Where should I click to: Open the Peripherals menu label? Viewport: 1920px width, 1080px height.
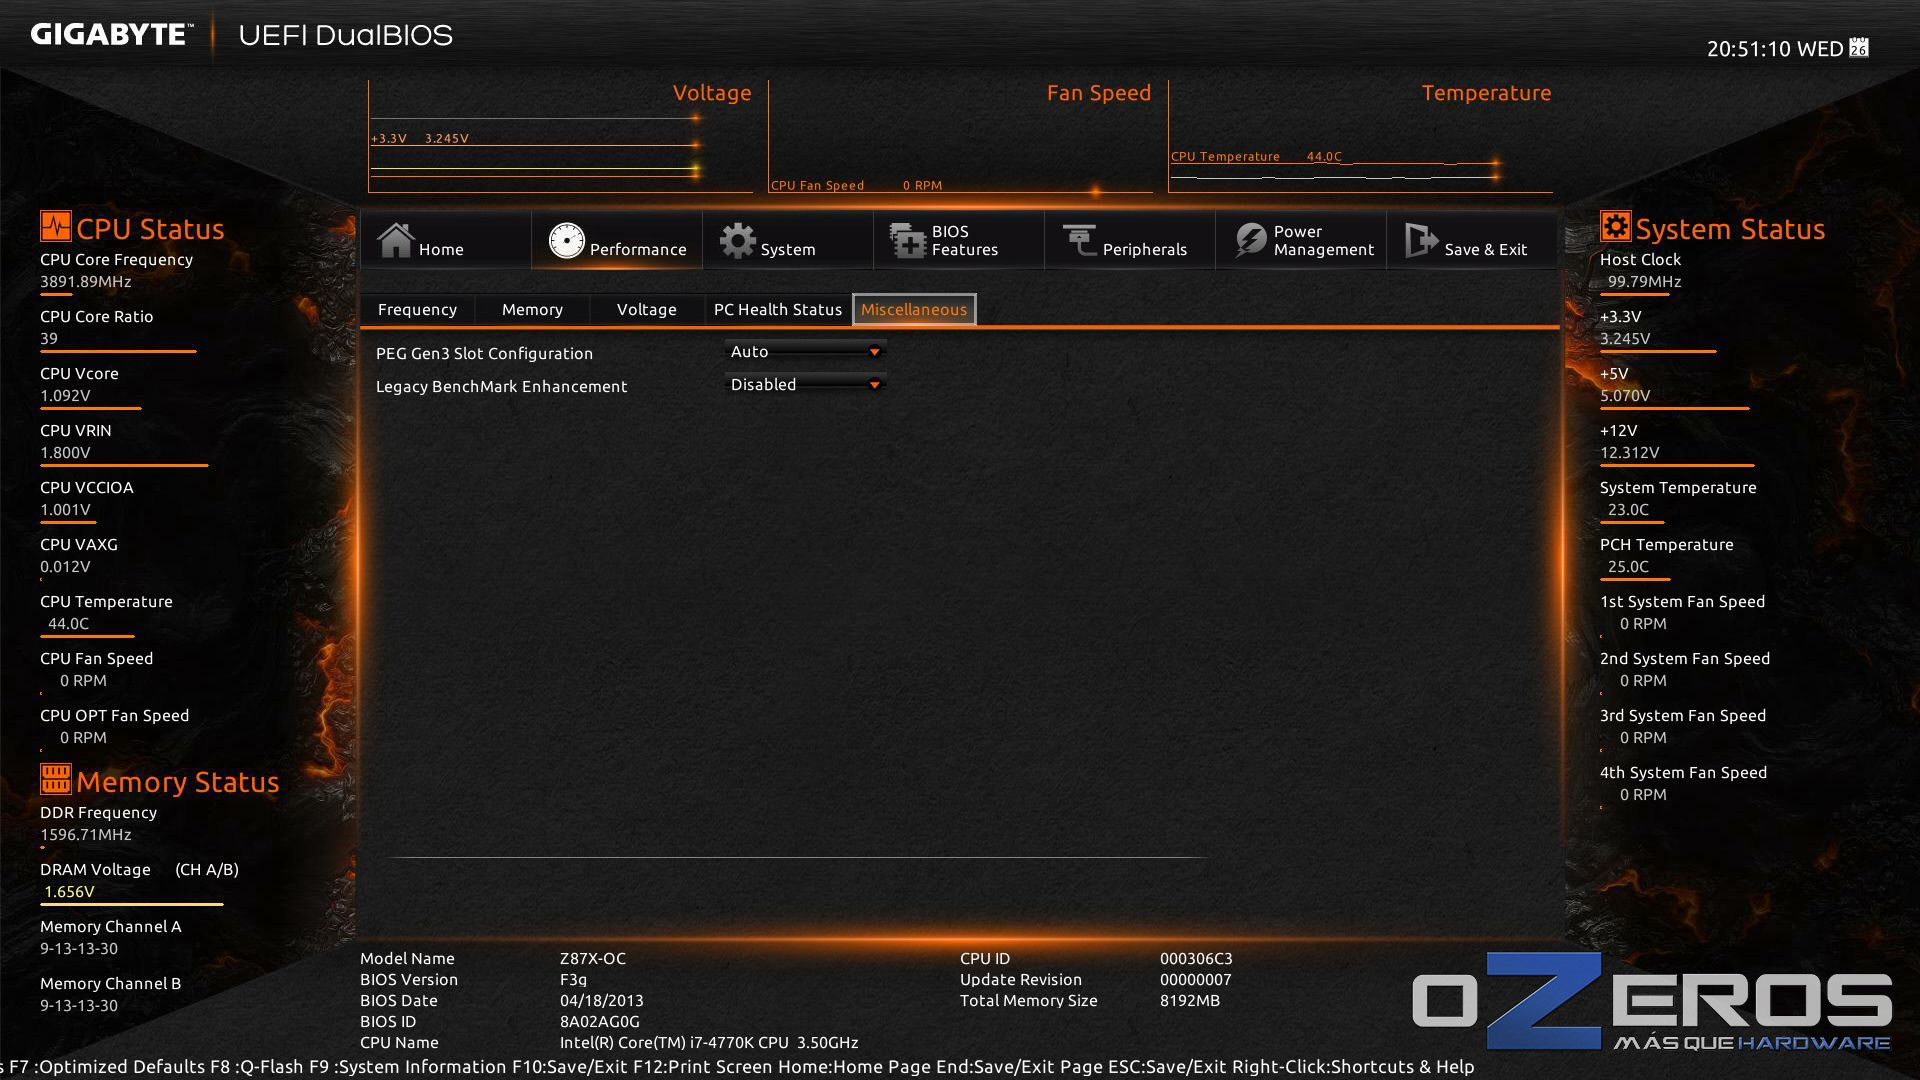1145,250
